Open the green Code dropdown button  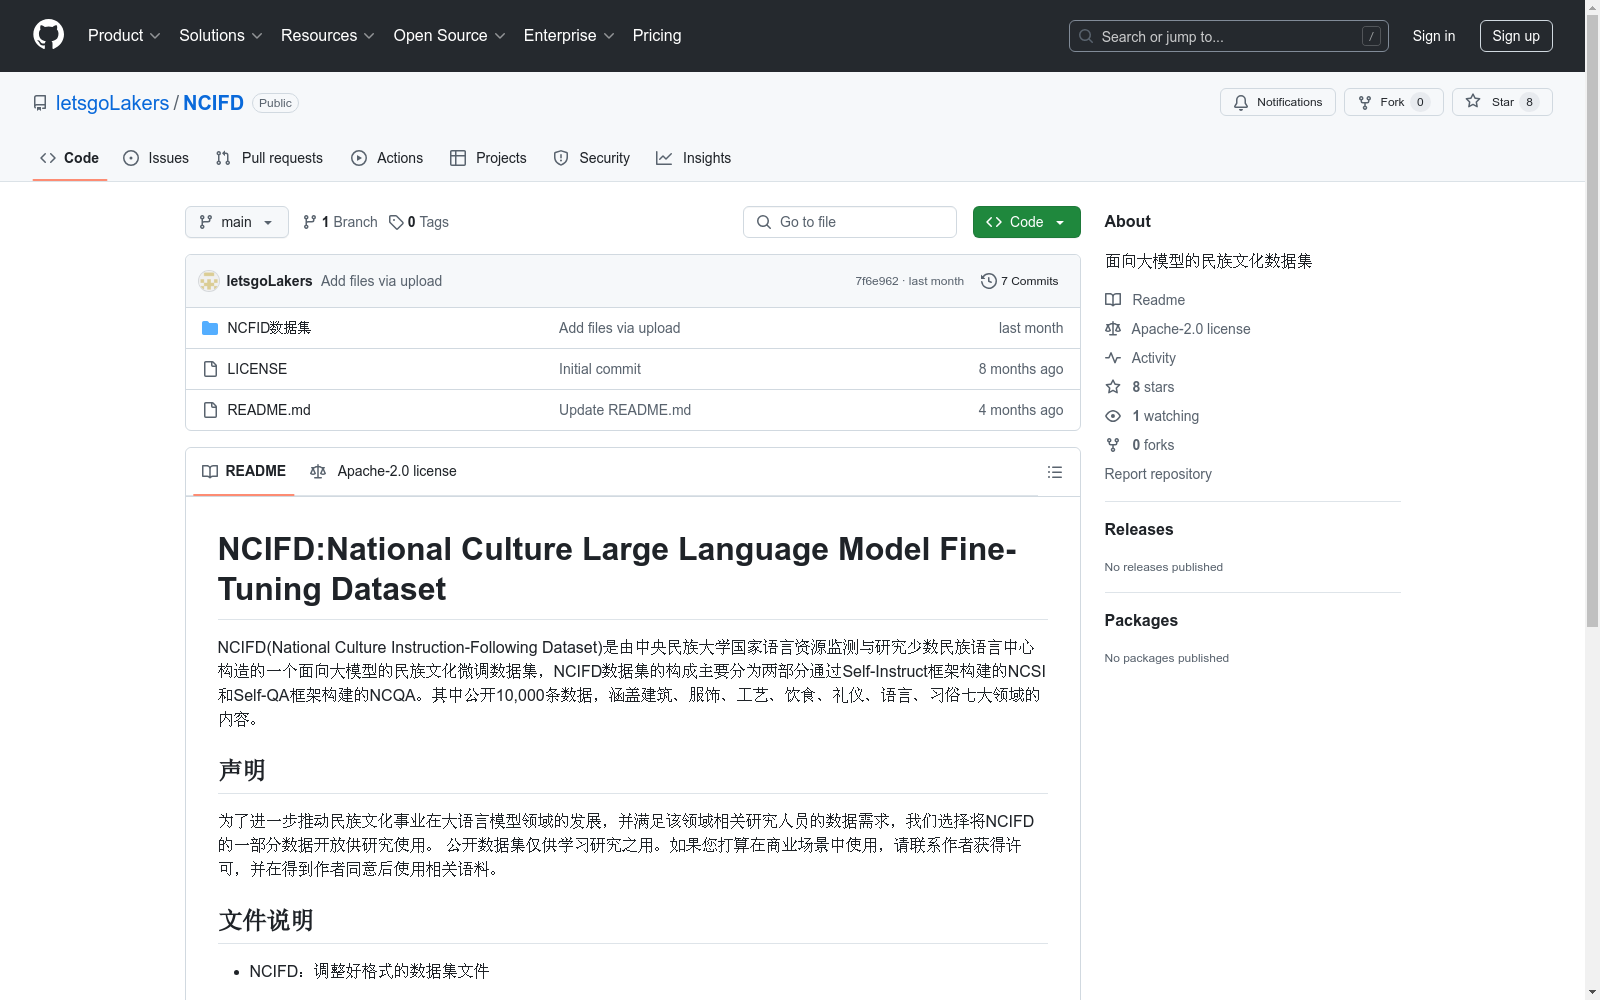point(1027,222)
